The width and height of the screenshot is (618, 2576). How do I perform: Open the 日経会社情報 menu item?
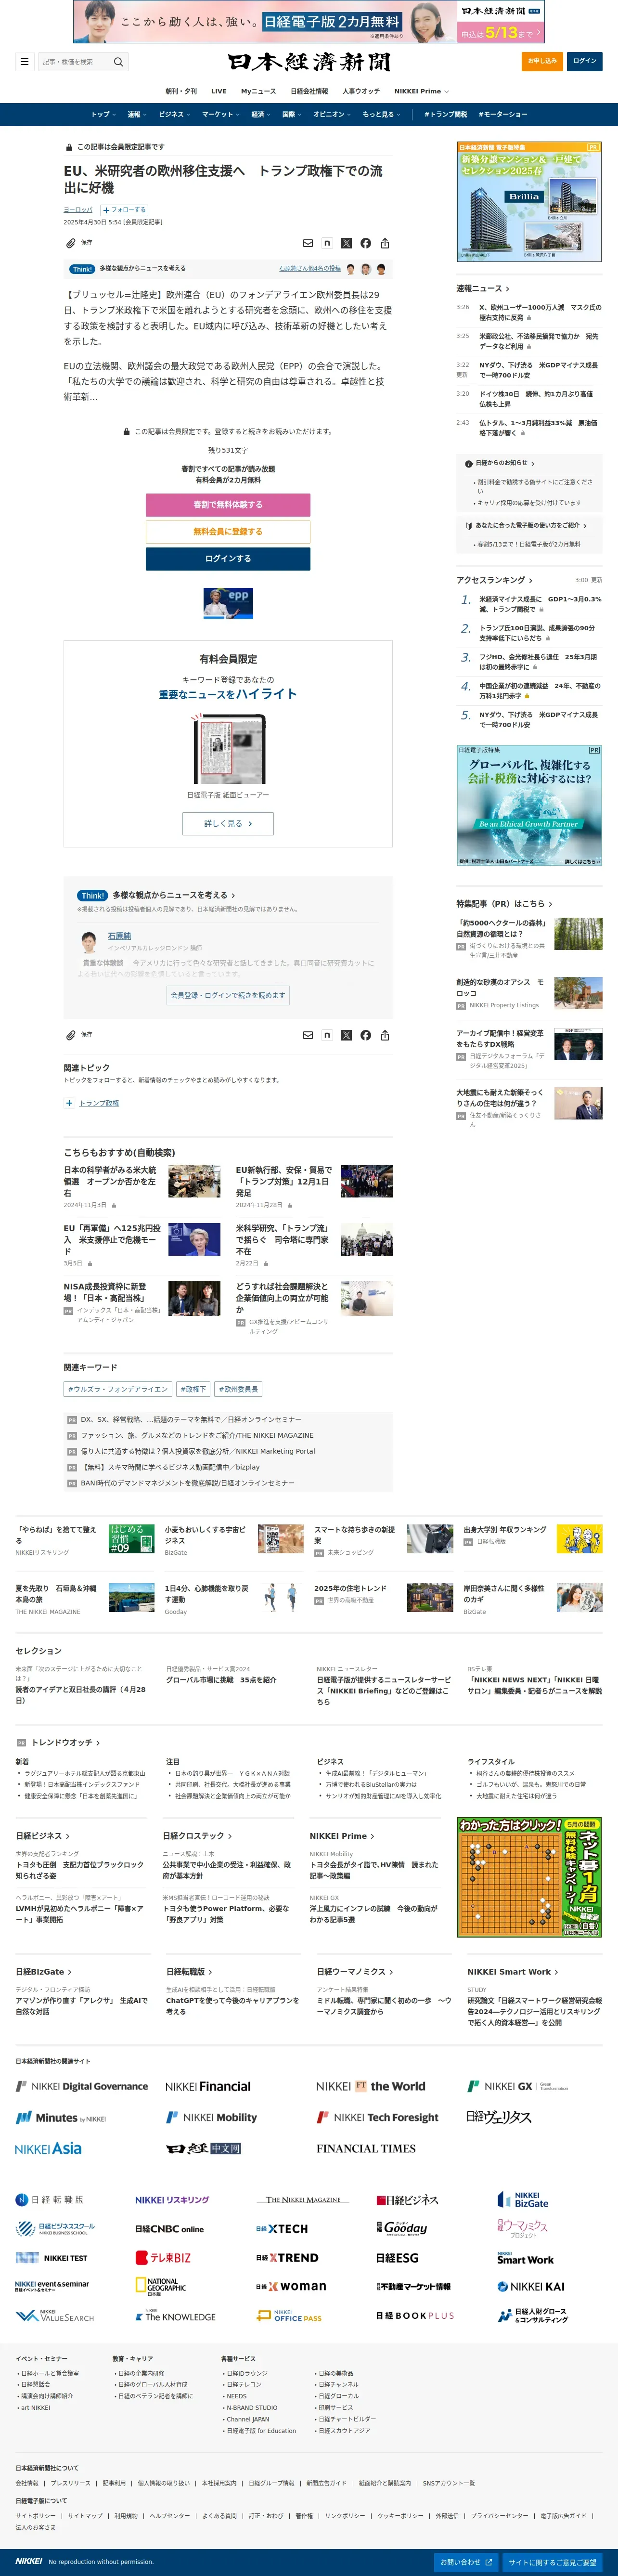(x=309, y=91)
